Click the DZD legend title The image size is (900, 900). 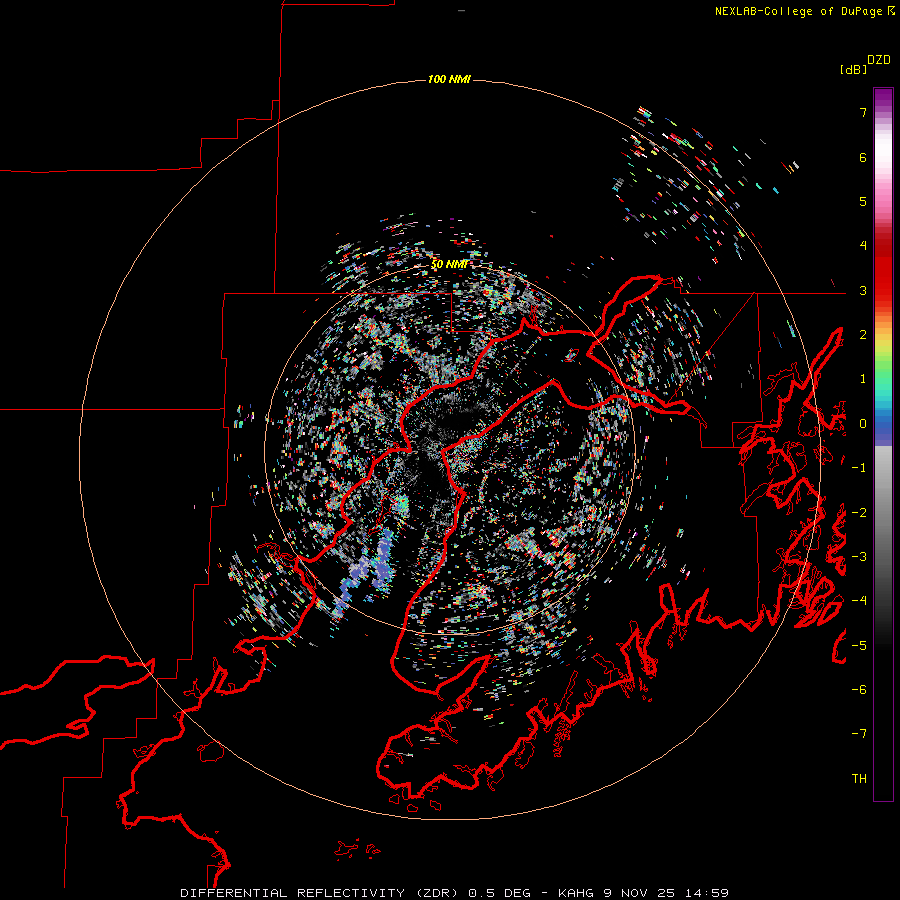(879, 60)
